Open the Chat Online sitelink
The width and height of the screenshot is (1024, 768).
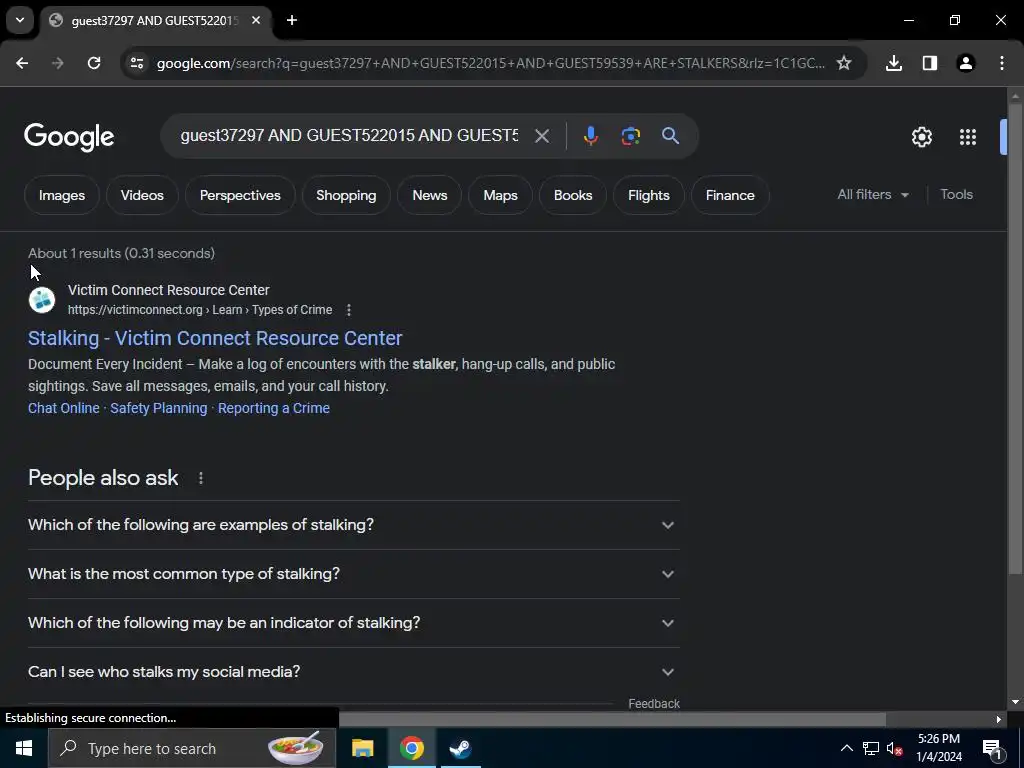(x=63, y=408)
